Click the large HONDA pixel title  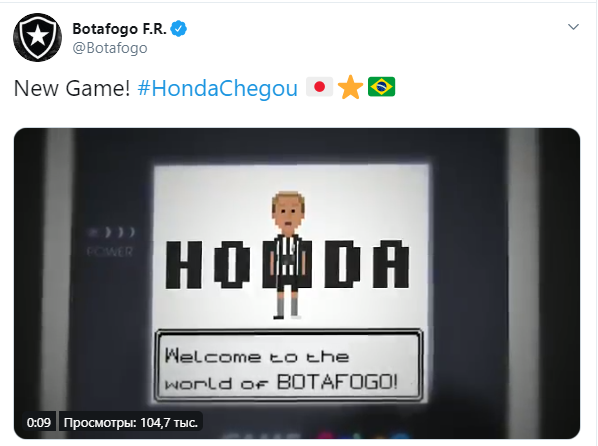288,264
